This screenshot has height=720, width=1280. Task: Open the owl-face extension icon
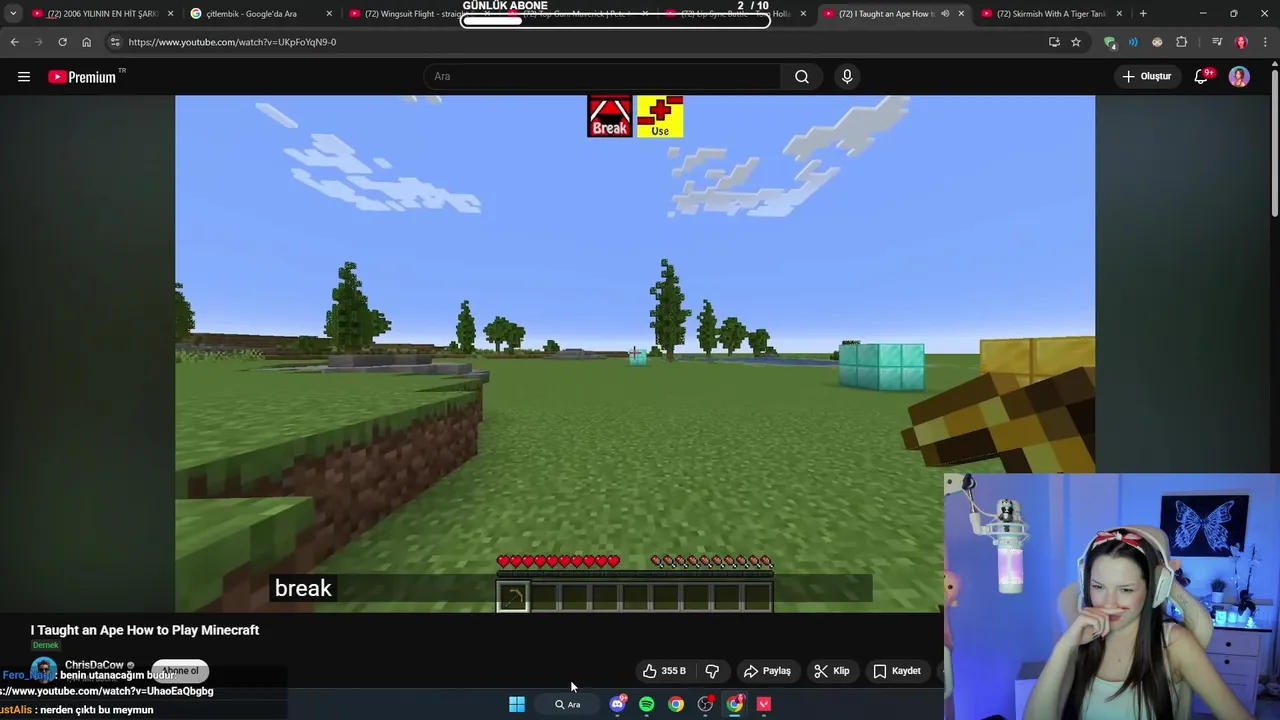point(1157,42)
